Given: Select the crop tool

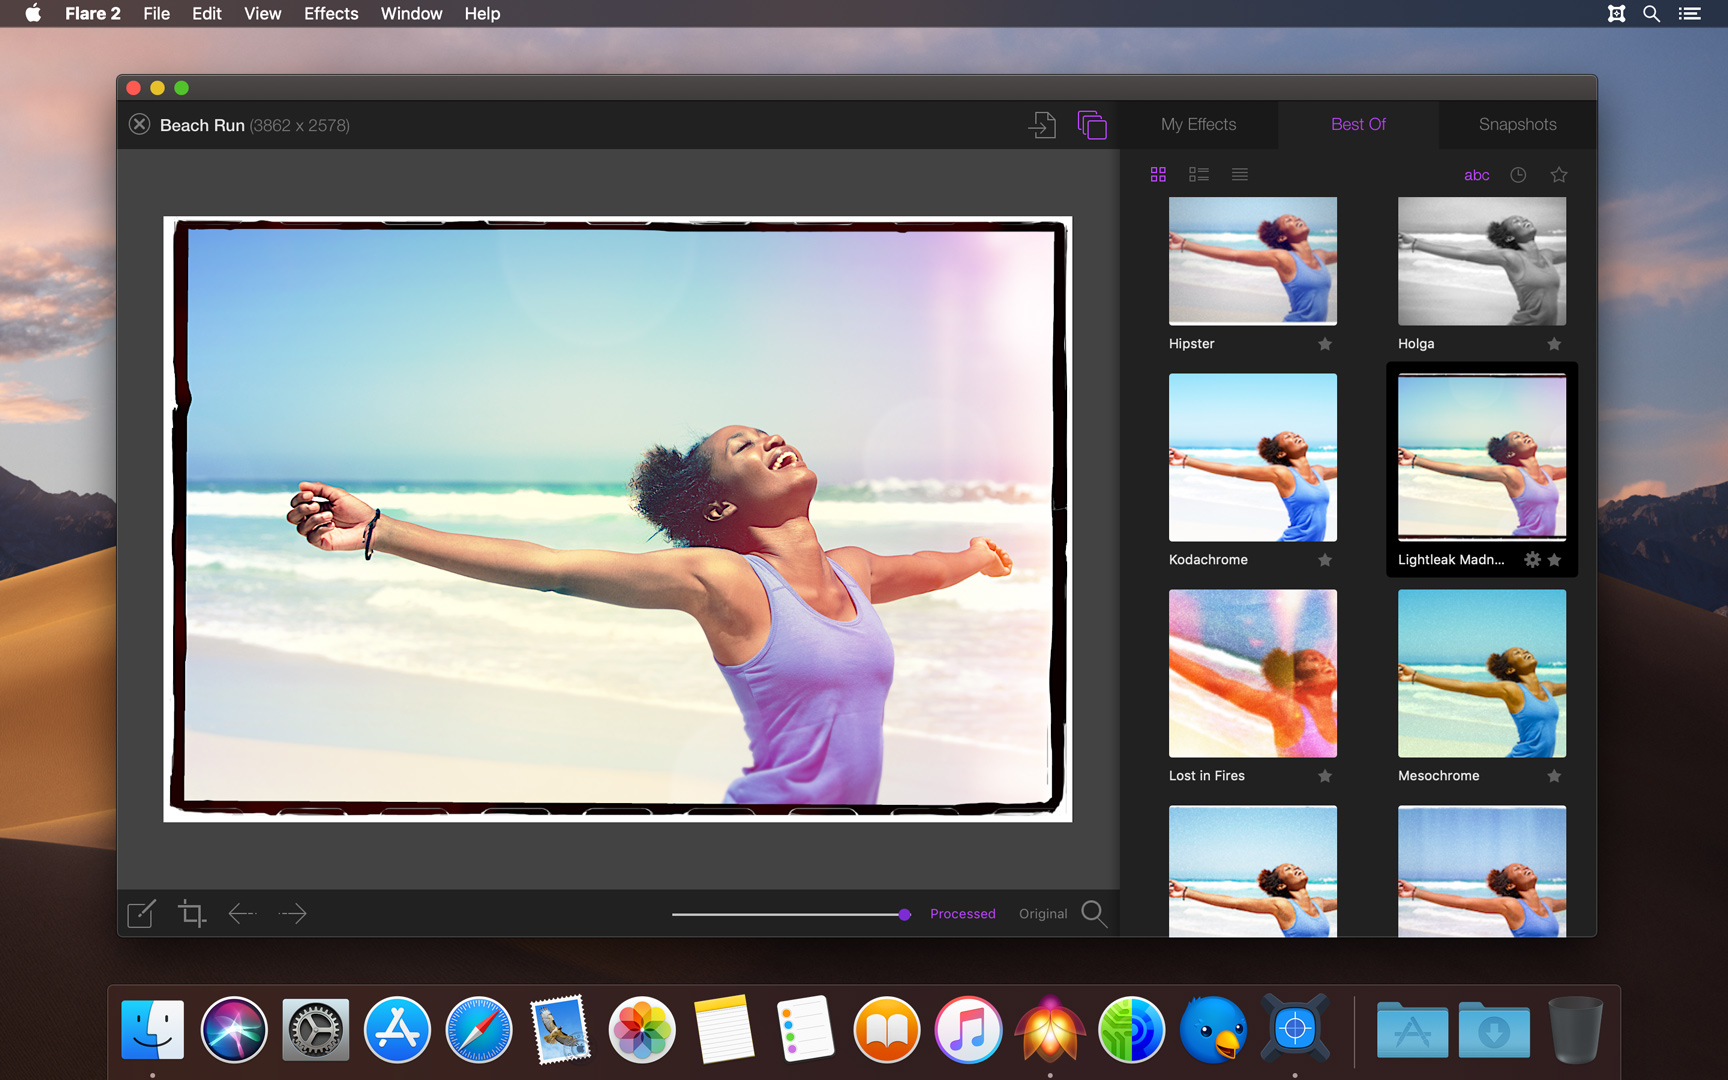Looking at the screenshot, I should [191, 913].
